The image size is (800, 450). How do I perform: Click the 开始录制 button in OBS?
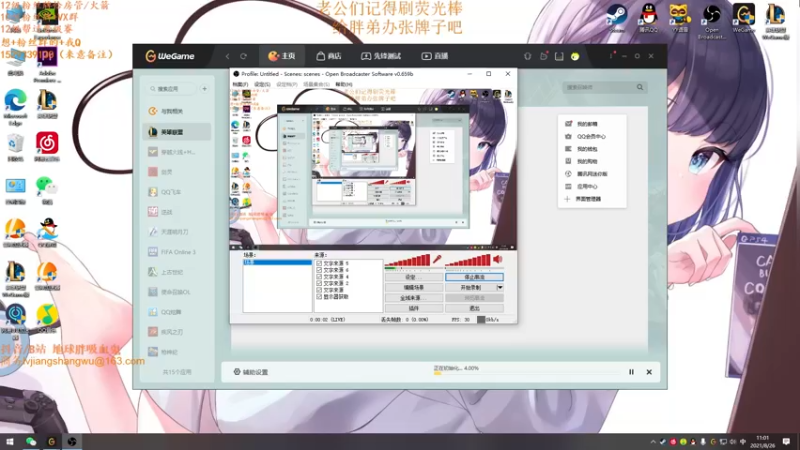pos(470,287)
